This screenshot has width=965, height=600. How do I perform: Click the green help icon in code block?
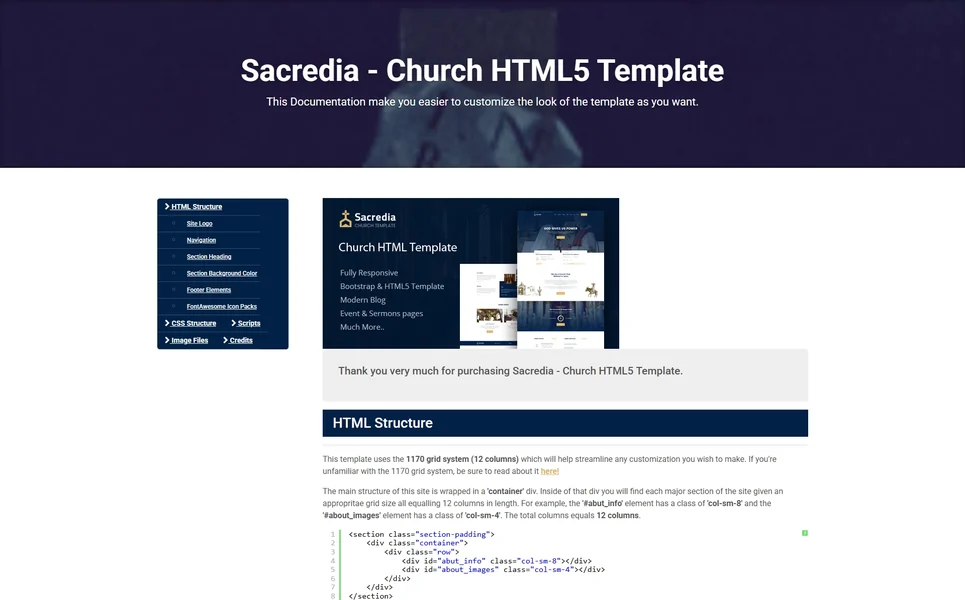804,533
